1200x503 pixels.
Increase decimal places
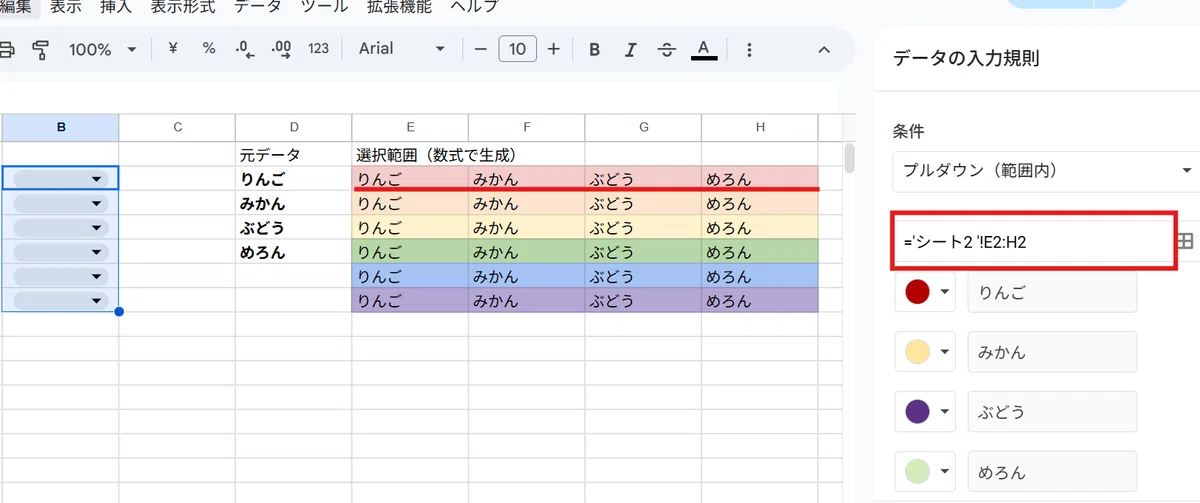[281, 48]
